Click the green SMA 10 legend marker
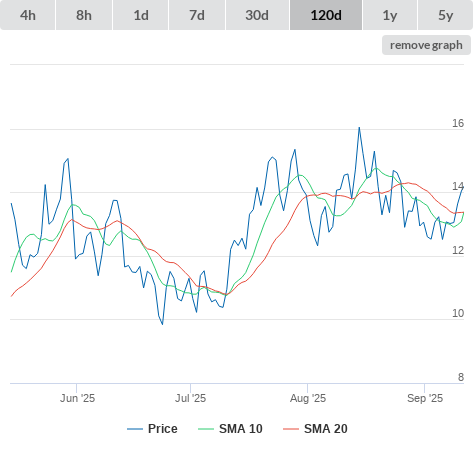 (x=206, y=429)
